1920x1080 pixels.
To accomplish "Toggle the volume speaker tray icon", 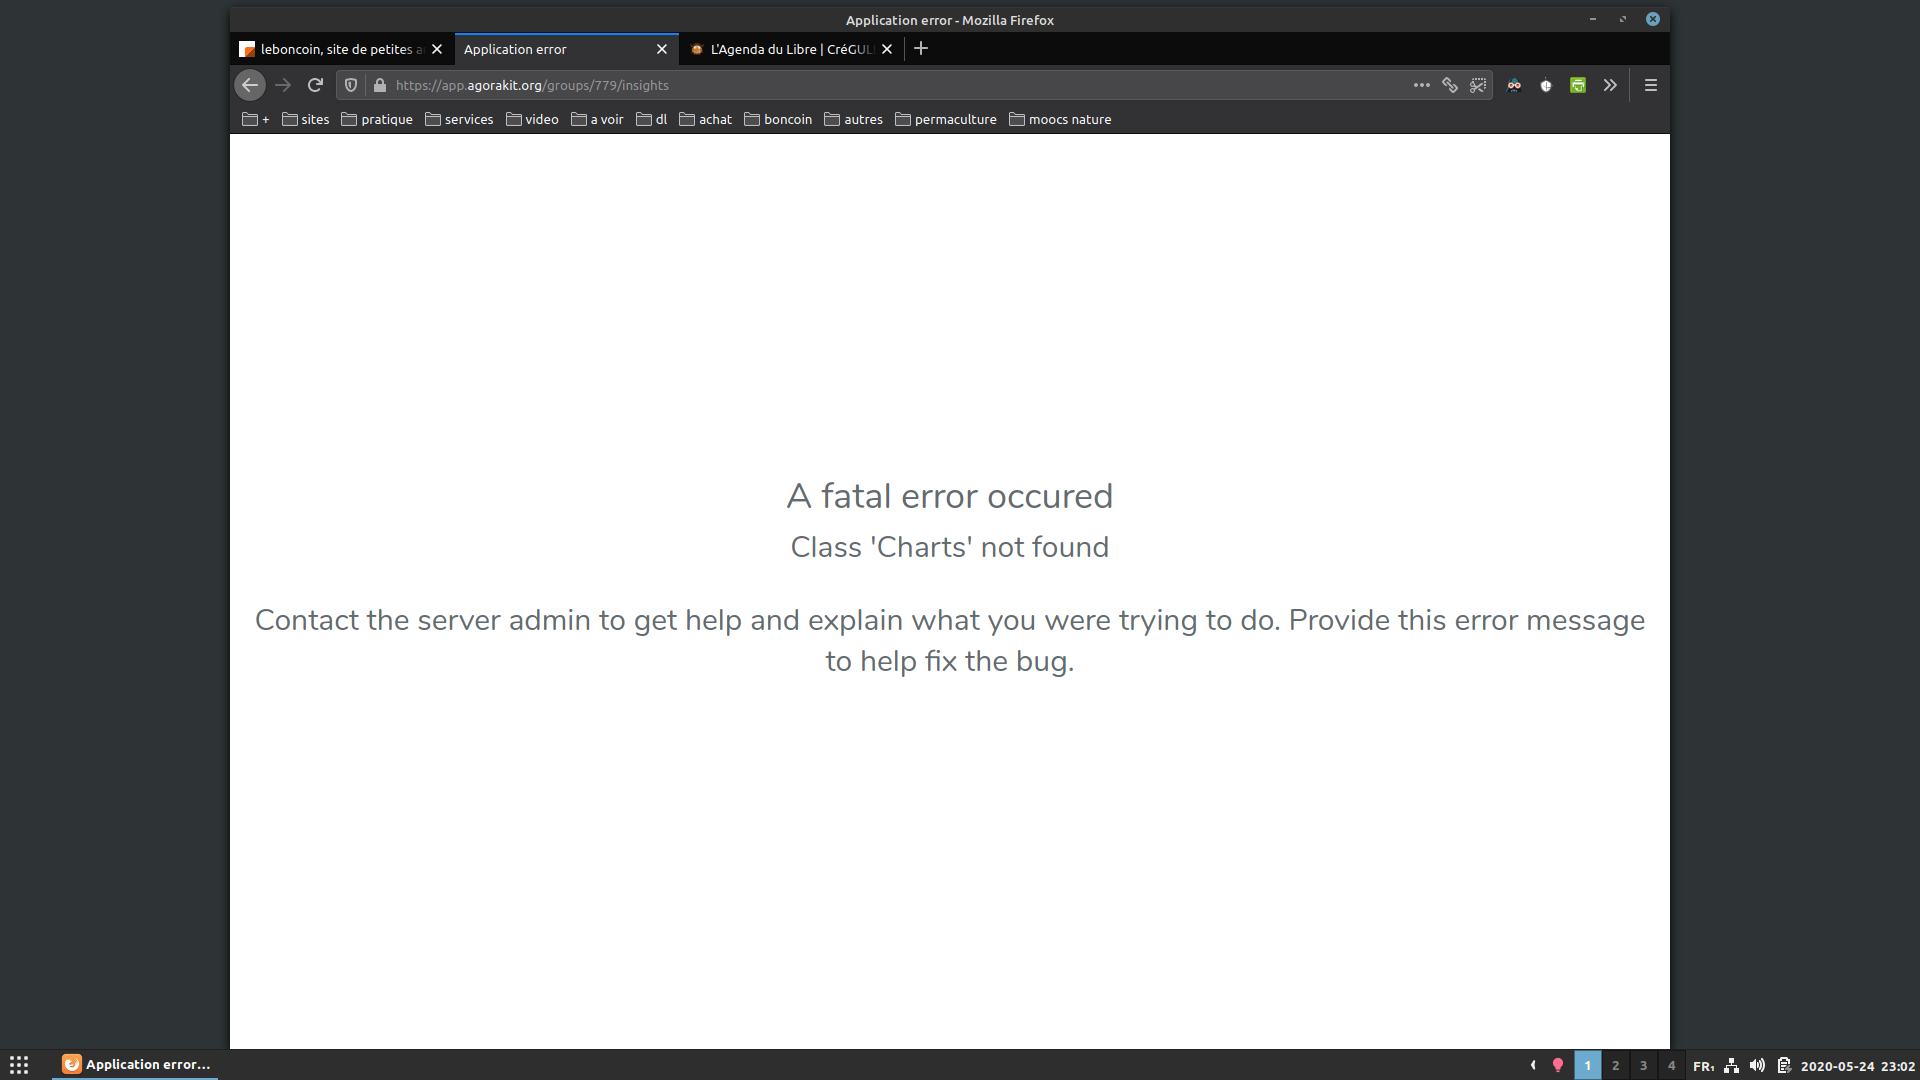I will [x=1757, y=1065].
